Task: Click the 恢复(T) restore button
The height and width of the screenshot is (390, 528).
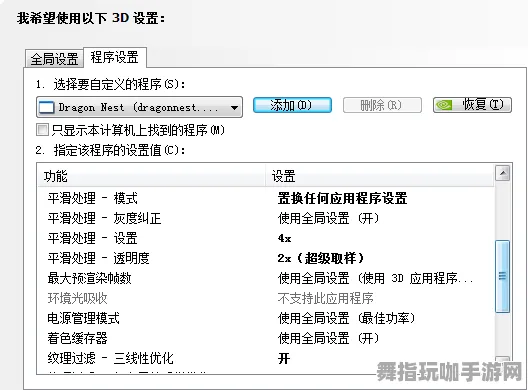Action: (472, 105)
